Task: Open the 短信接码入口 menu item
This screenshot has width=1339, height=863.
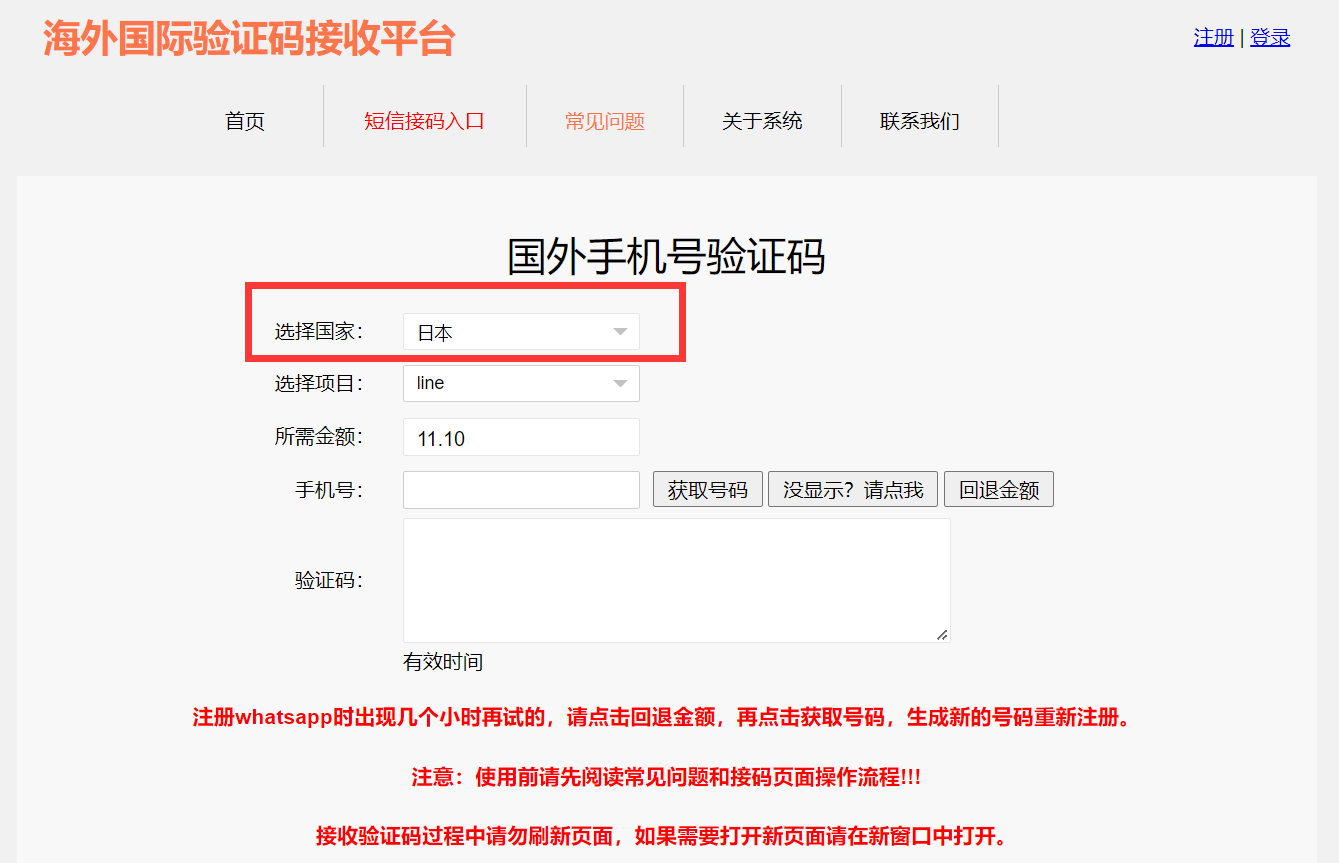Action: [x=424, y=121]
